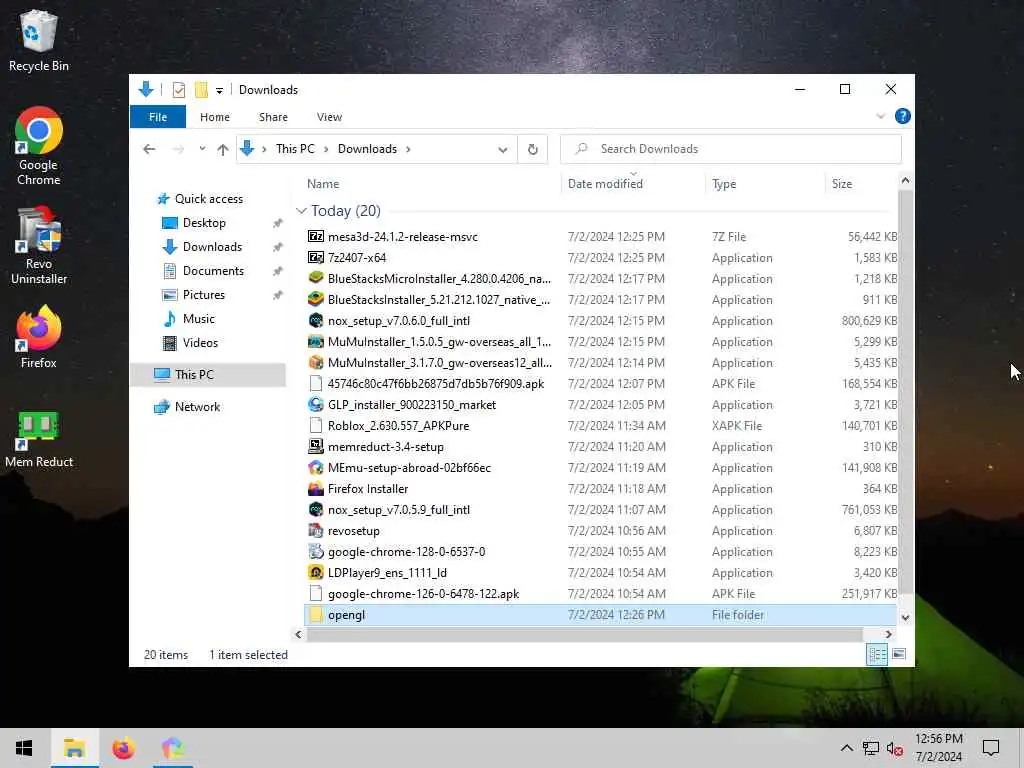Screen dimensions: 1024x768
Task: Sort by the Date modified column header
Action: point(633,184)
